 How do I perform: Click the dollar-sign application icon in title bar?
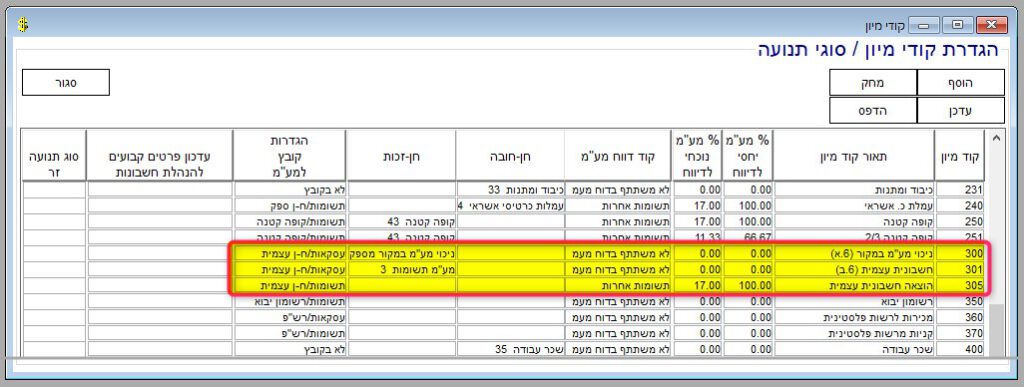pos(24,25)
